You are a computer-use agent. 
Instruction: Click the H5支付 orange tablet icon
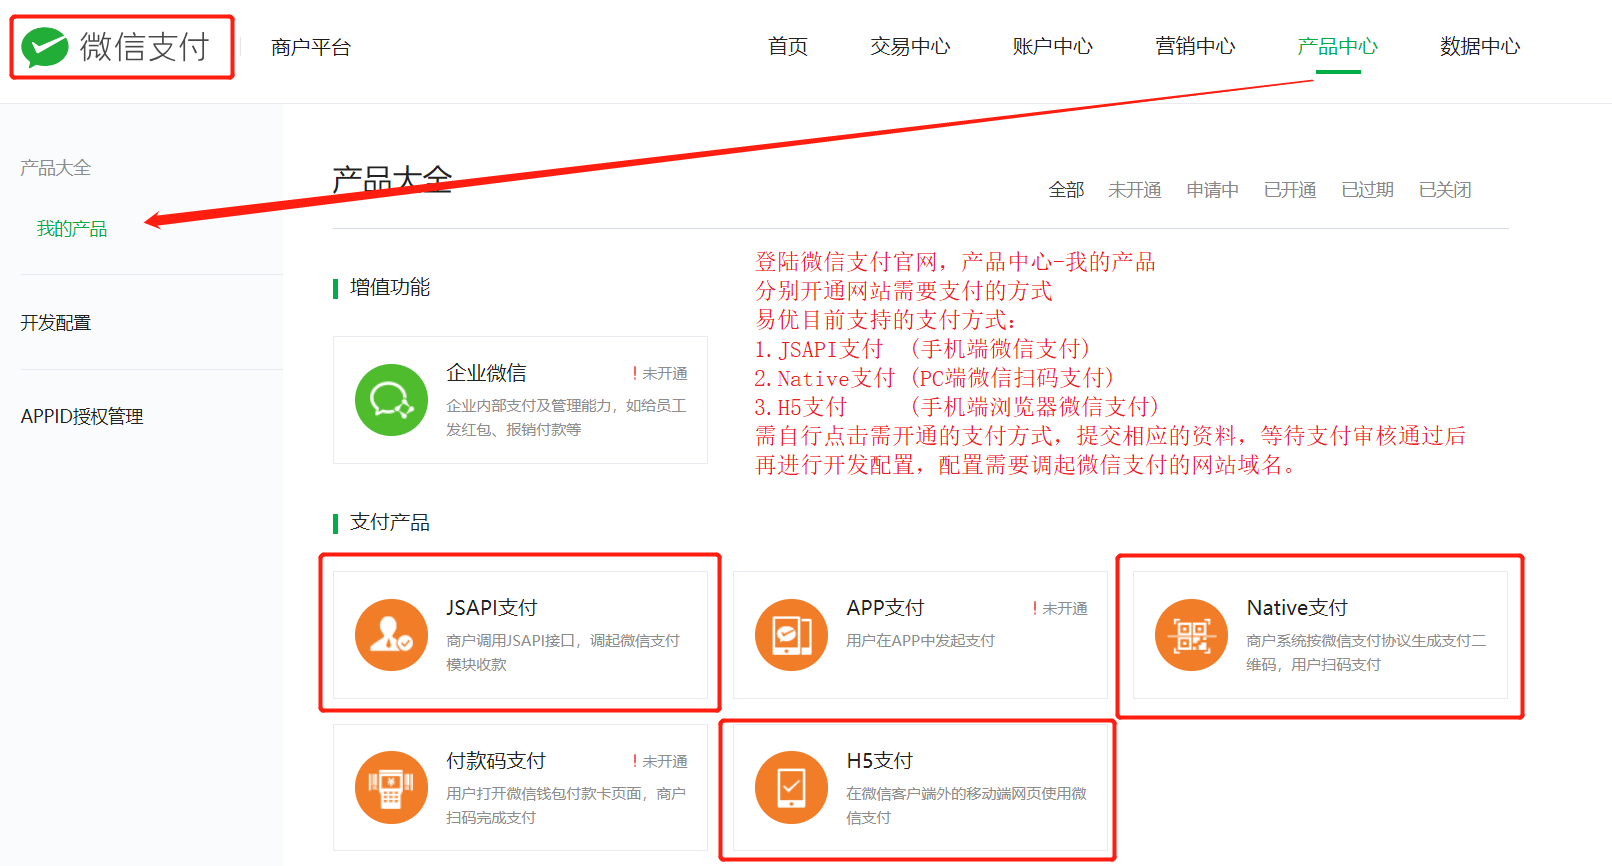pyautogui.click(x=791, y=787)
